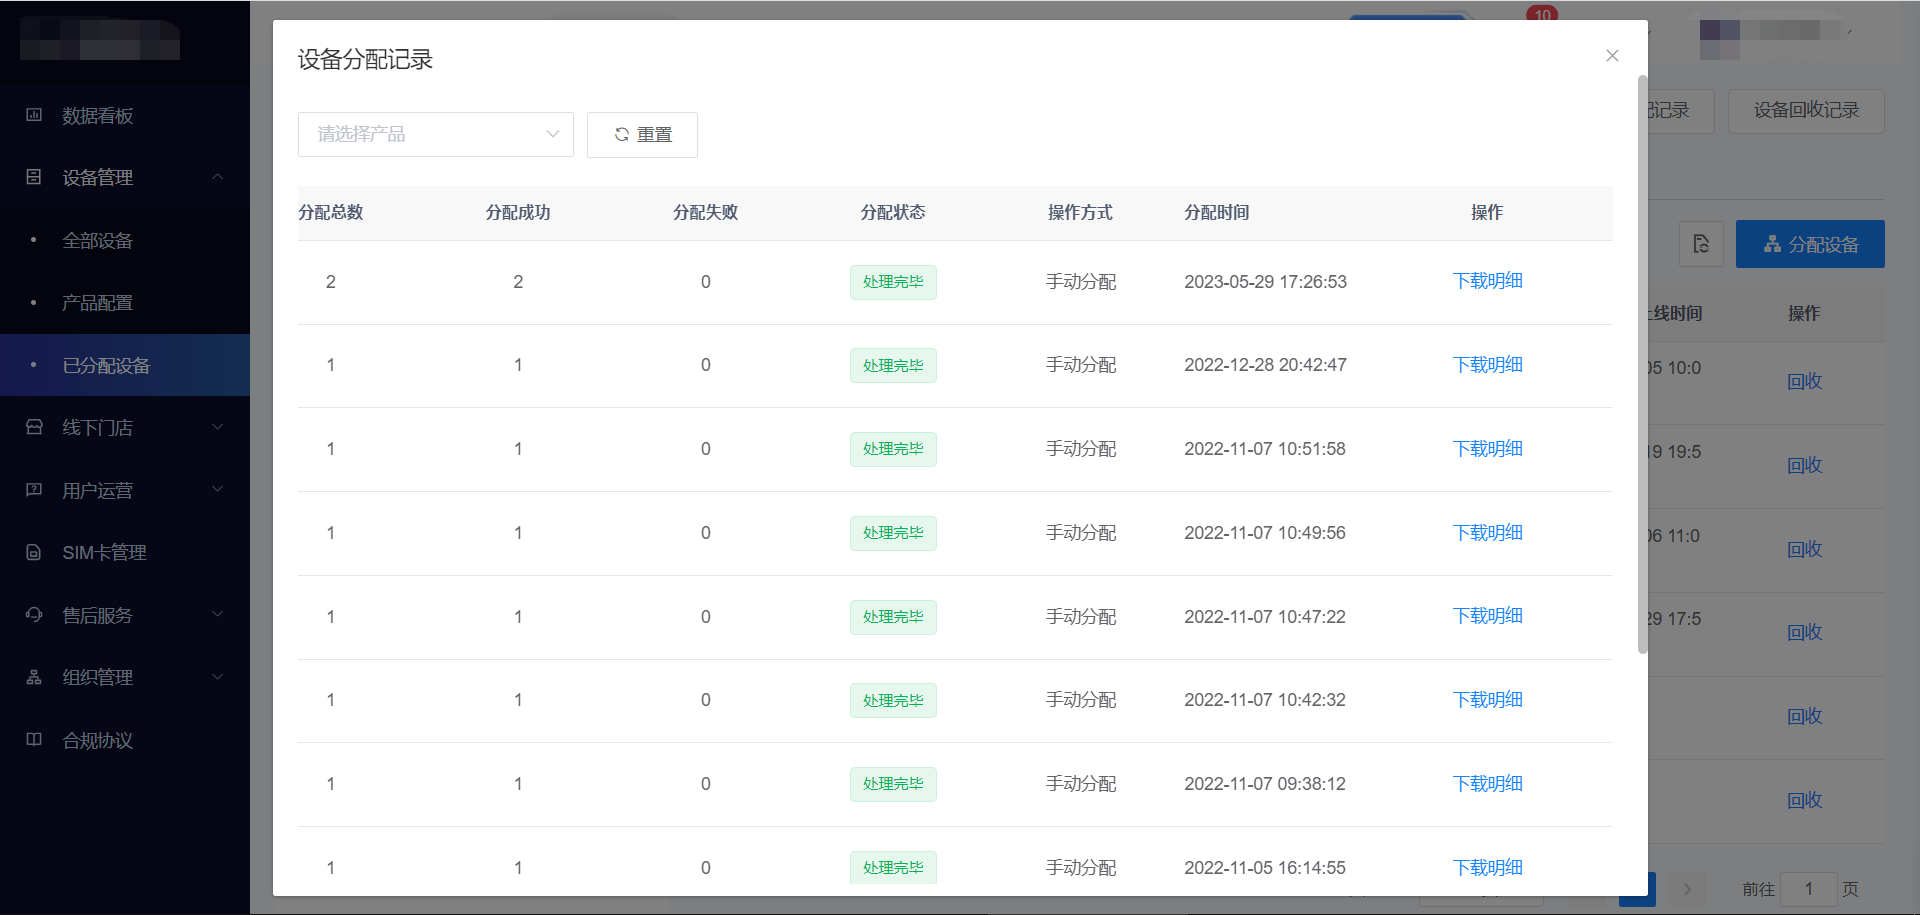
Task: Open 全部设备 in the sidebar
Action: [97, 241]
